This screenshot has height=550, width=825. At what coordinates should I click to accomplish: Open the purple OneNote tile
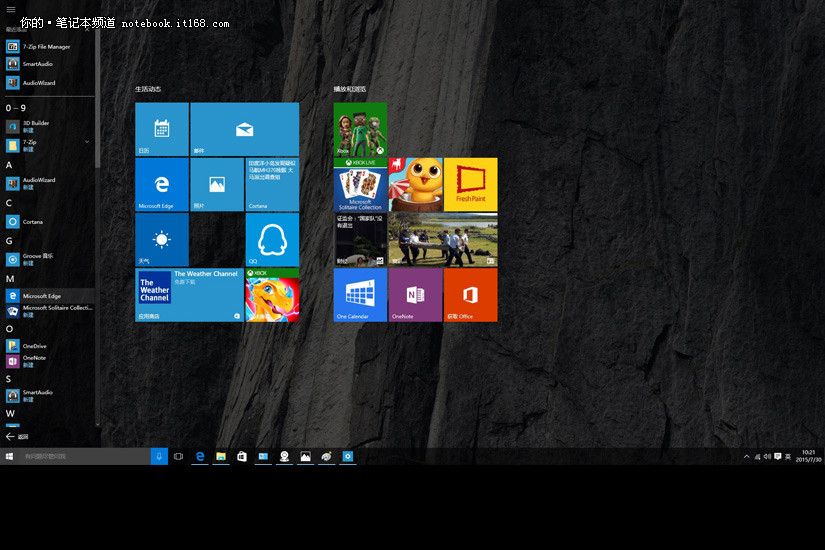click(x=415, y=295)
